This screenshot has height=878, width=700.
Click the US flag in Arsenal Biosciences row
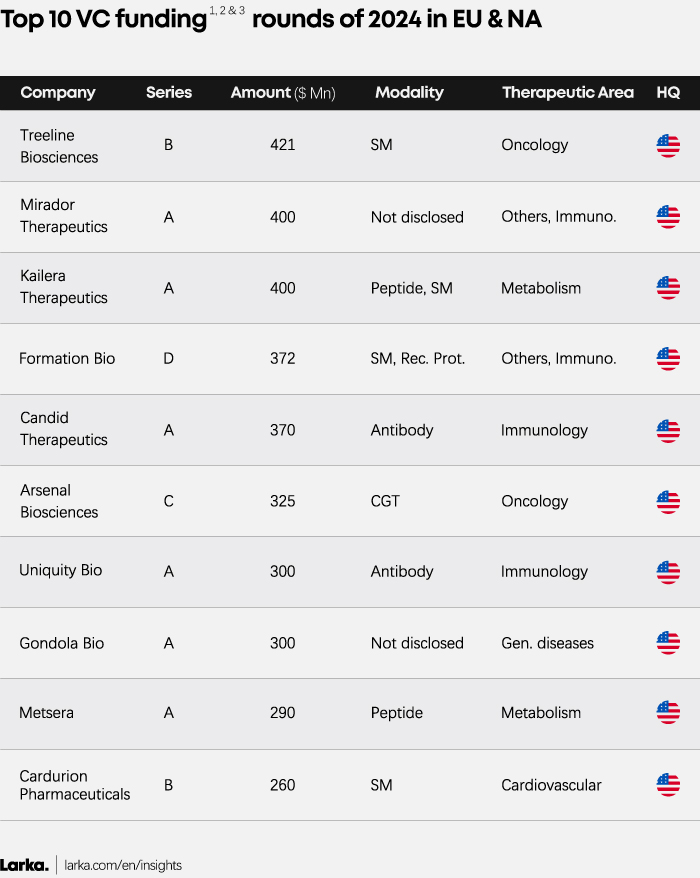pos(668,502)
